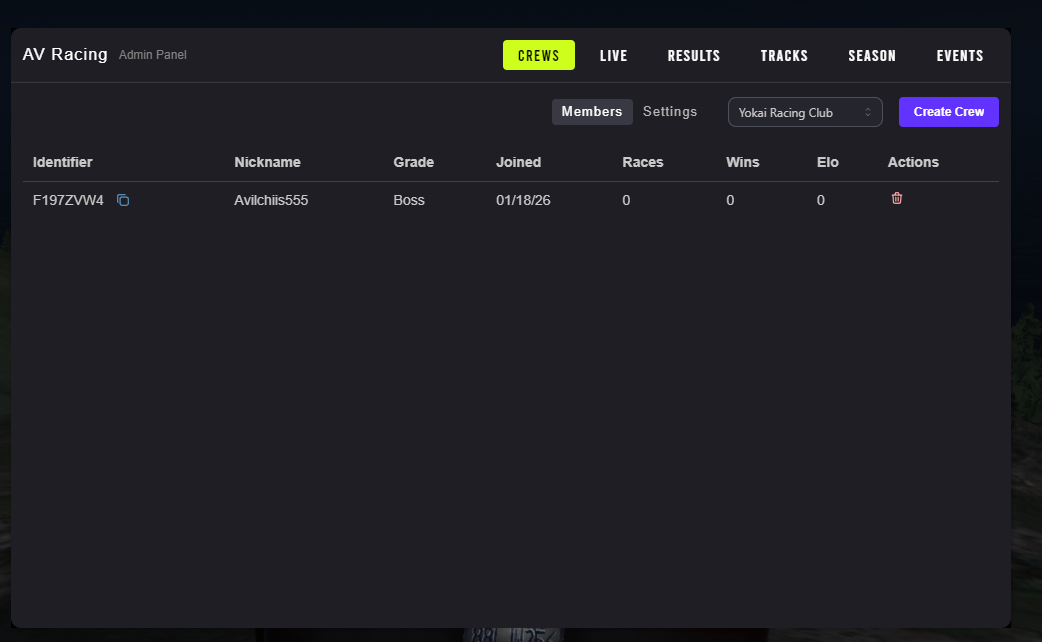The image size is (1042, 642).
Task: Click the Identifier column header
Action: pos(63,162)
